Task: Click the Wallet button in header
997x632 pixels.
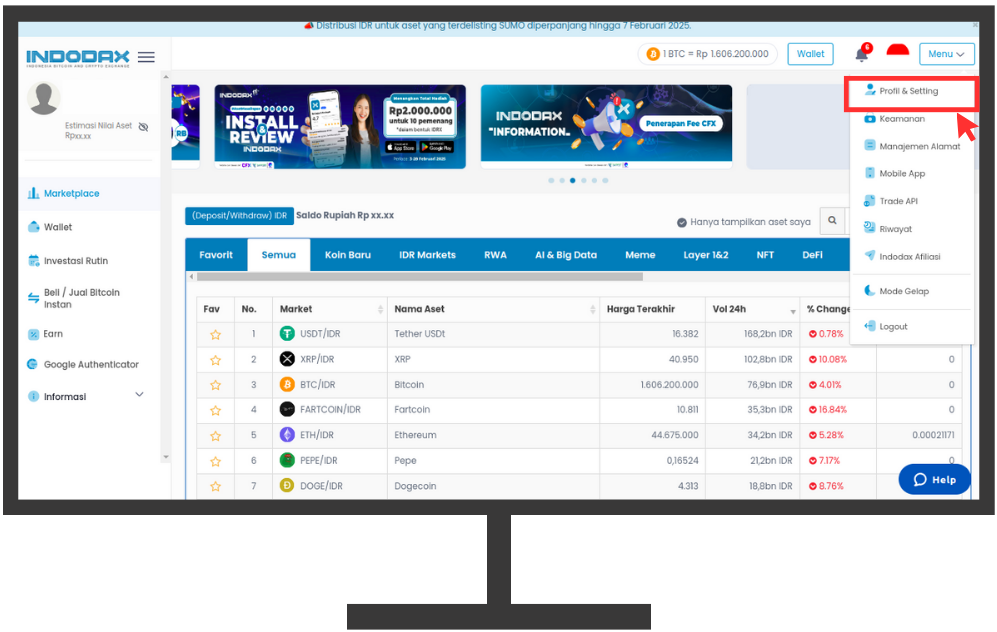Action: click(x=811, y=54)
